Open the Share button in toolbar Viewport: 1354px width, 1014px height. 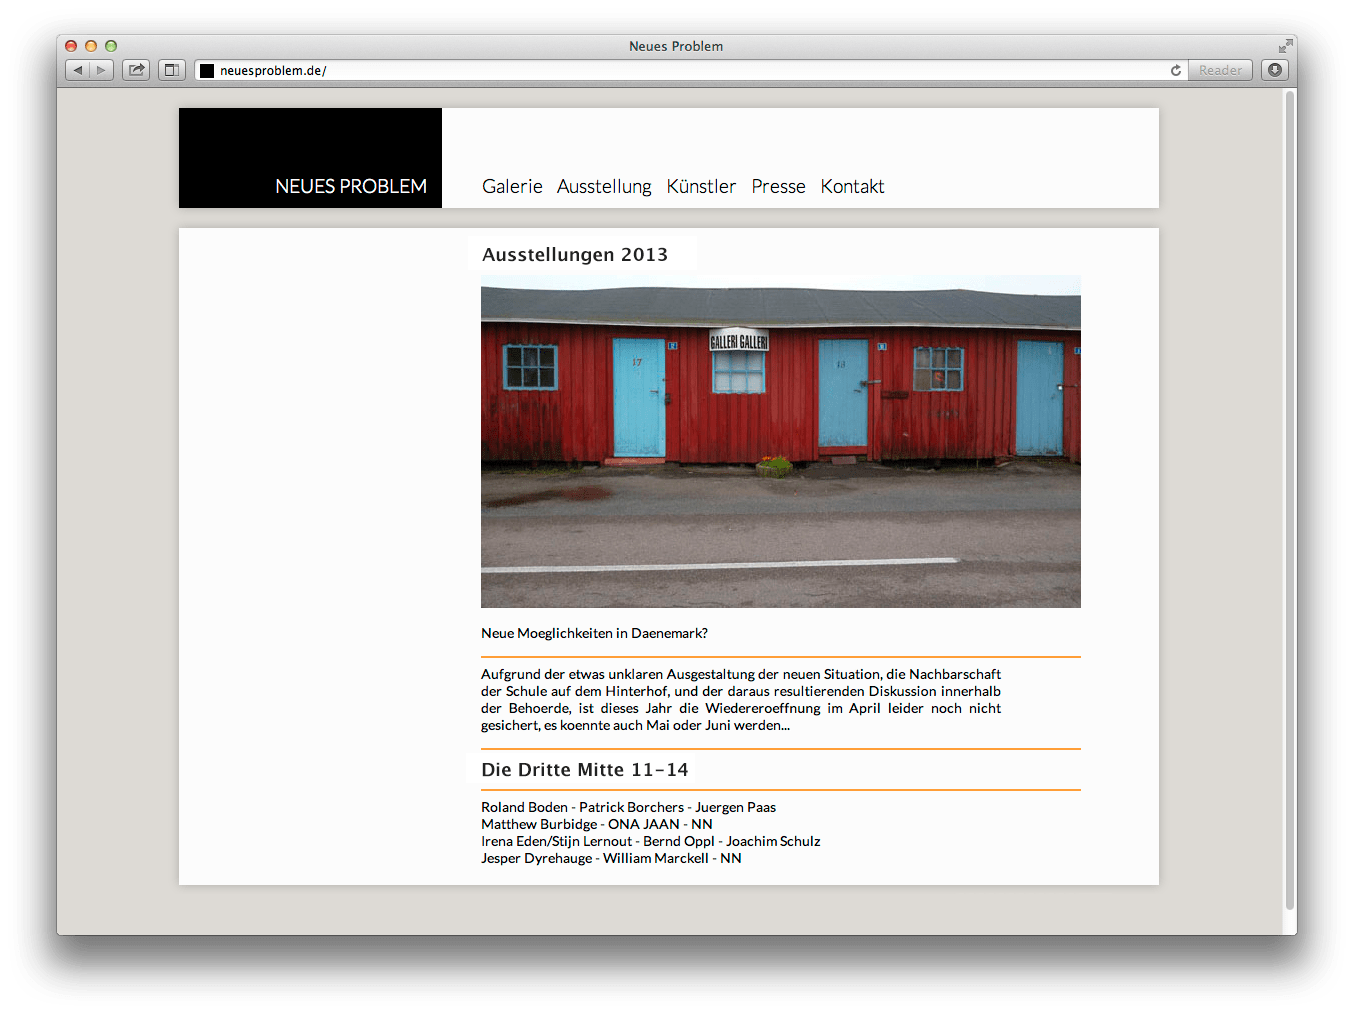click(x=136, y=70)
